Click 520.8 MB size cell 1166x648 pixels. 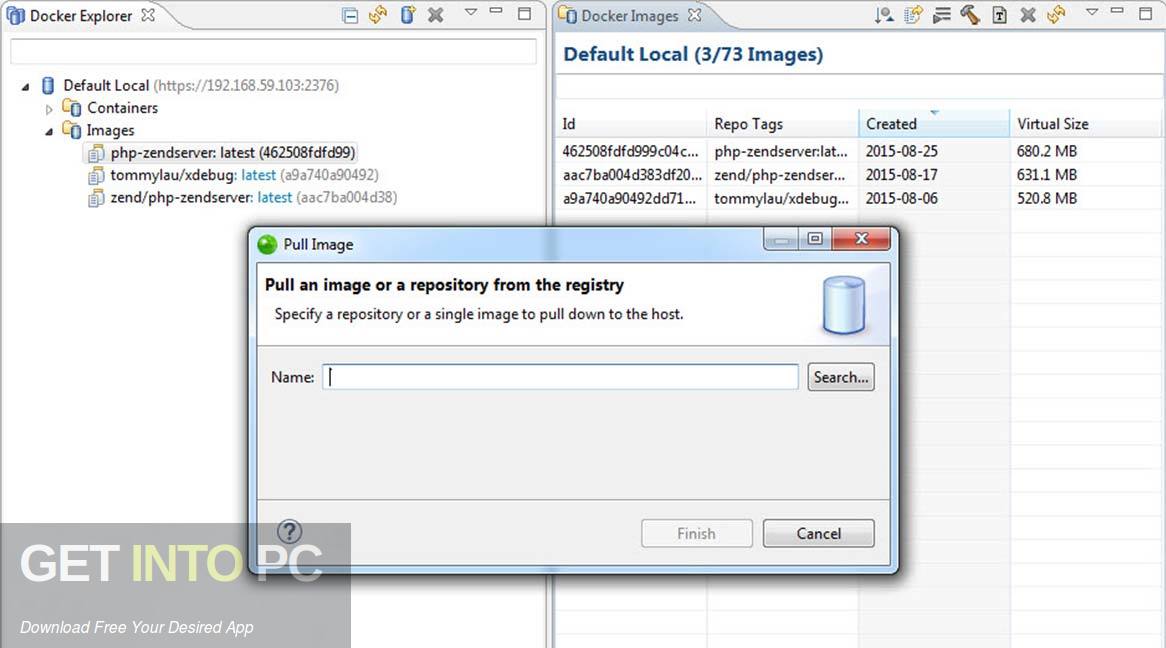[1046, 199]
